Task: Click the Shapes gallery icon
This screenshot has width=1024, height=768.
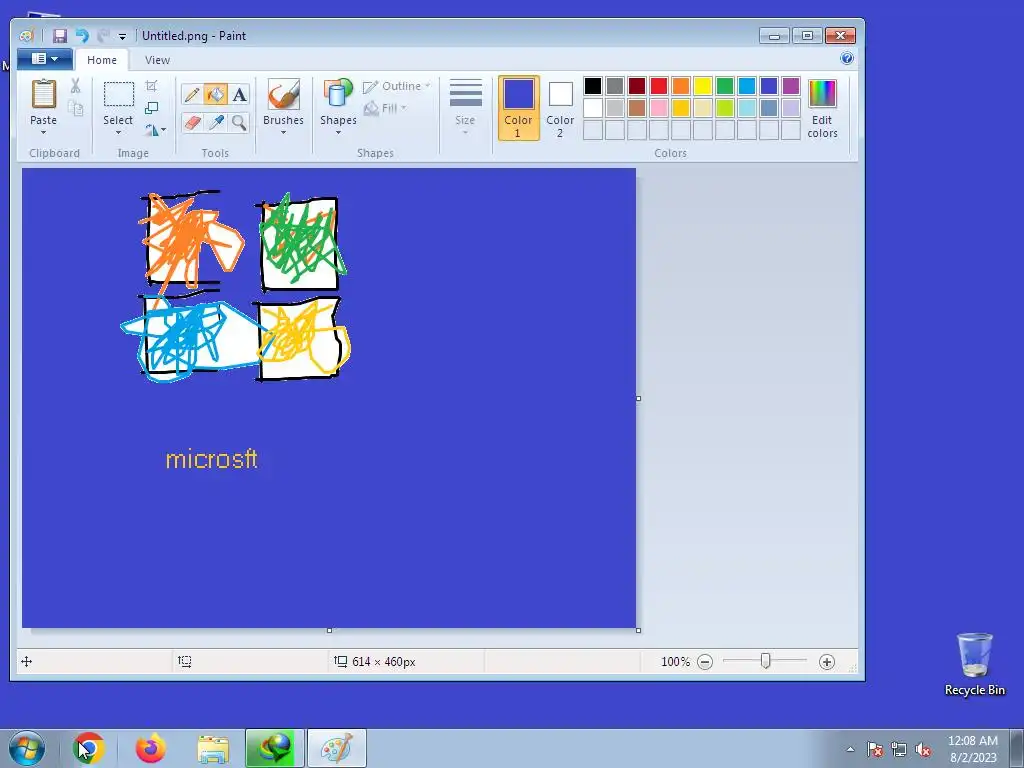Action: coord(338,93)
